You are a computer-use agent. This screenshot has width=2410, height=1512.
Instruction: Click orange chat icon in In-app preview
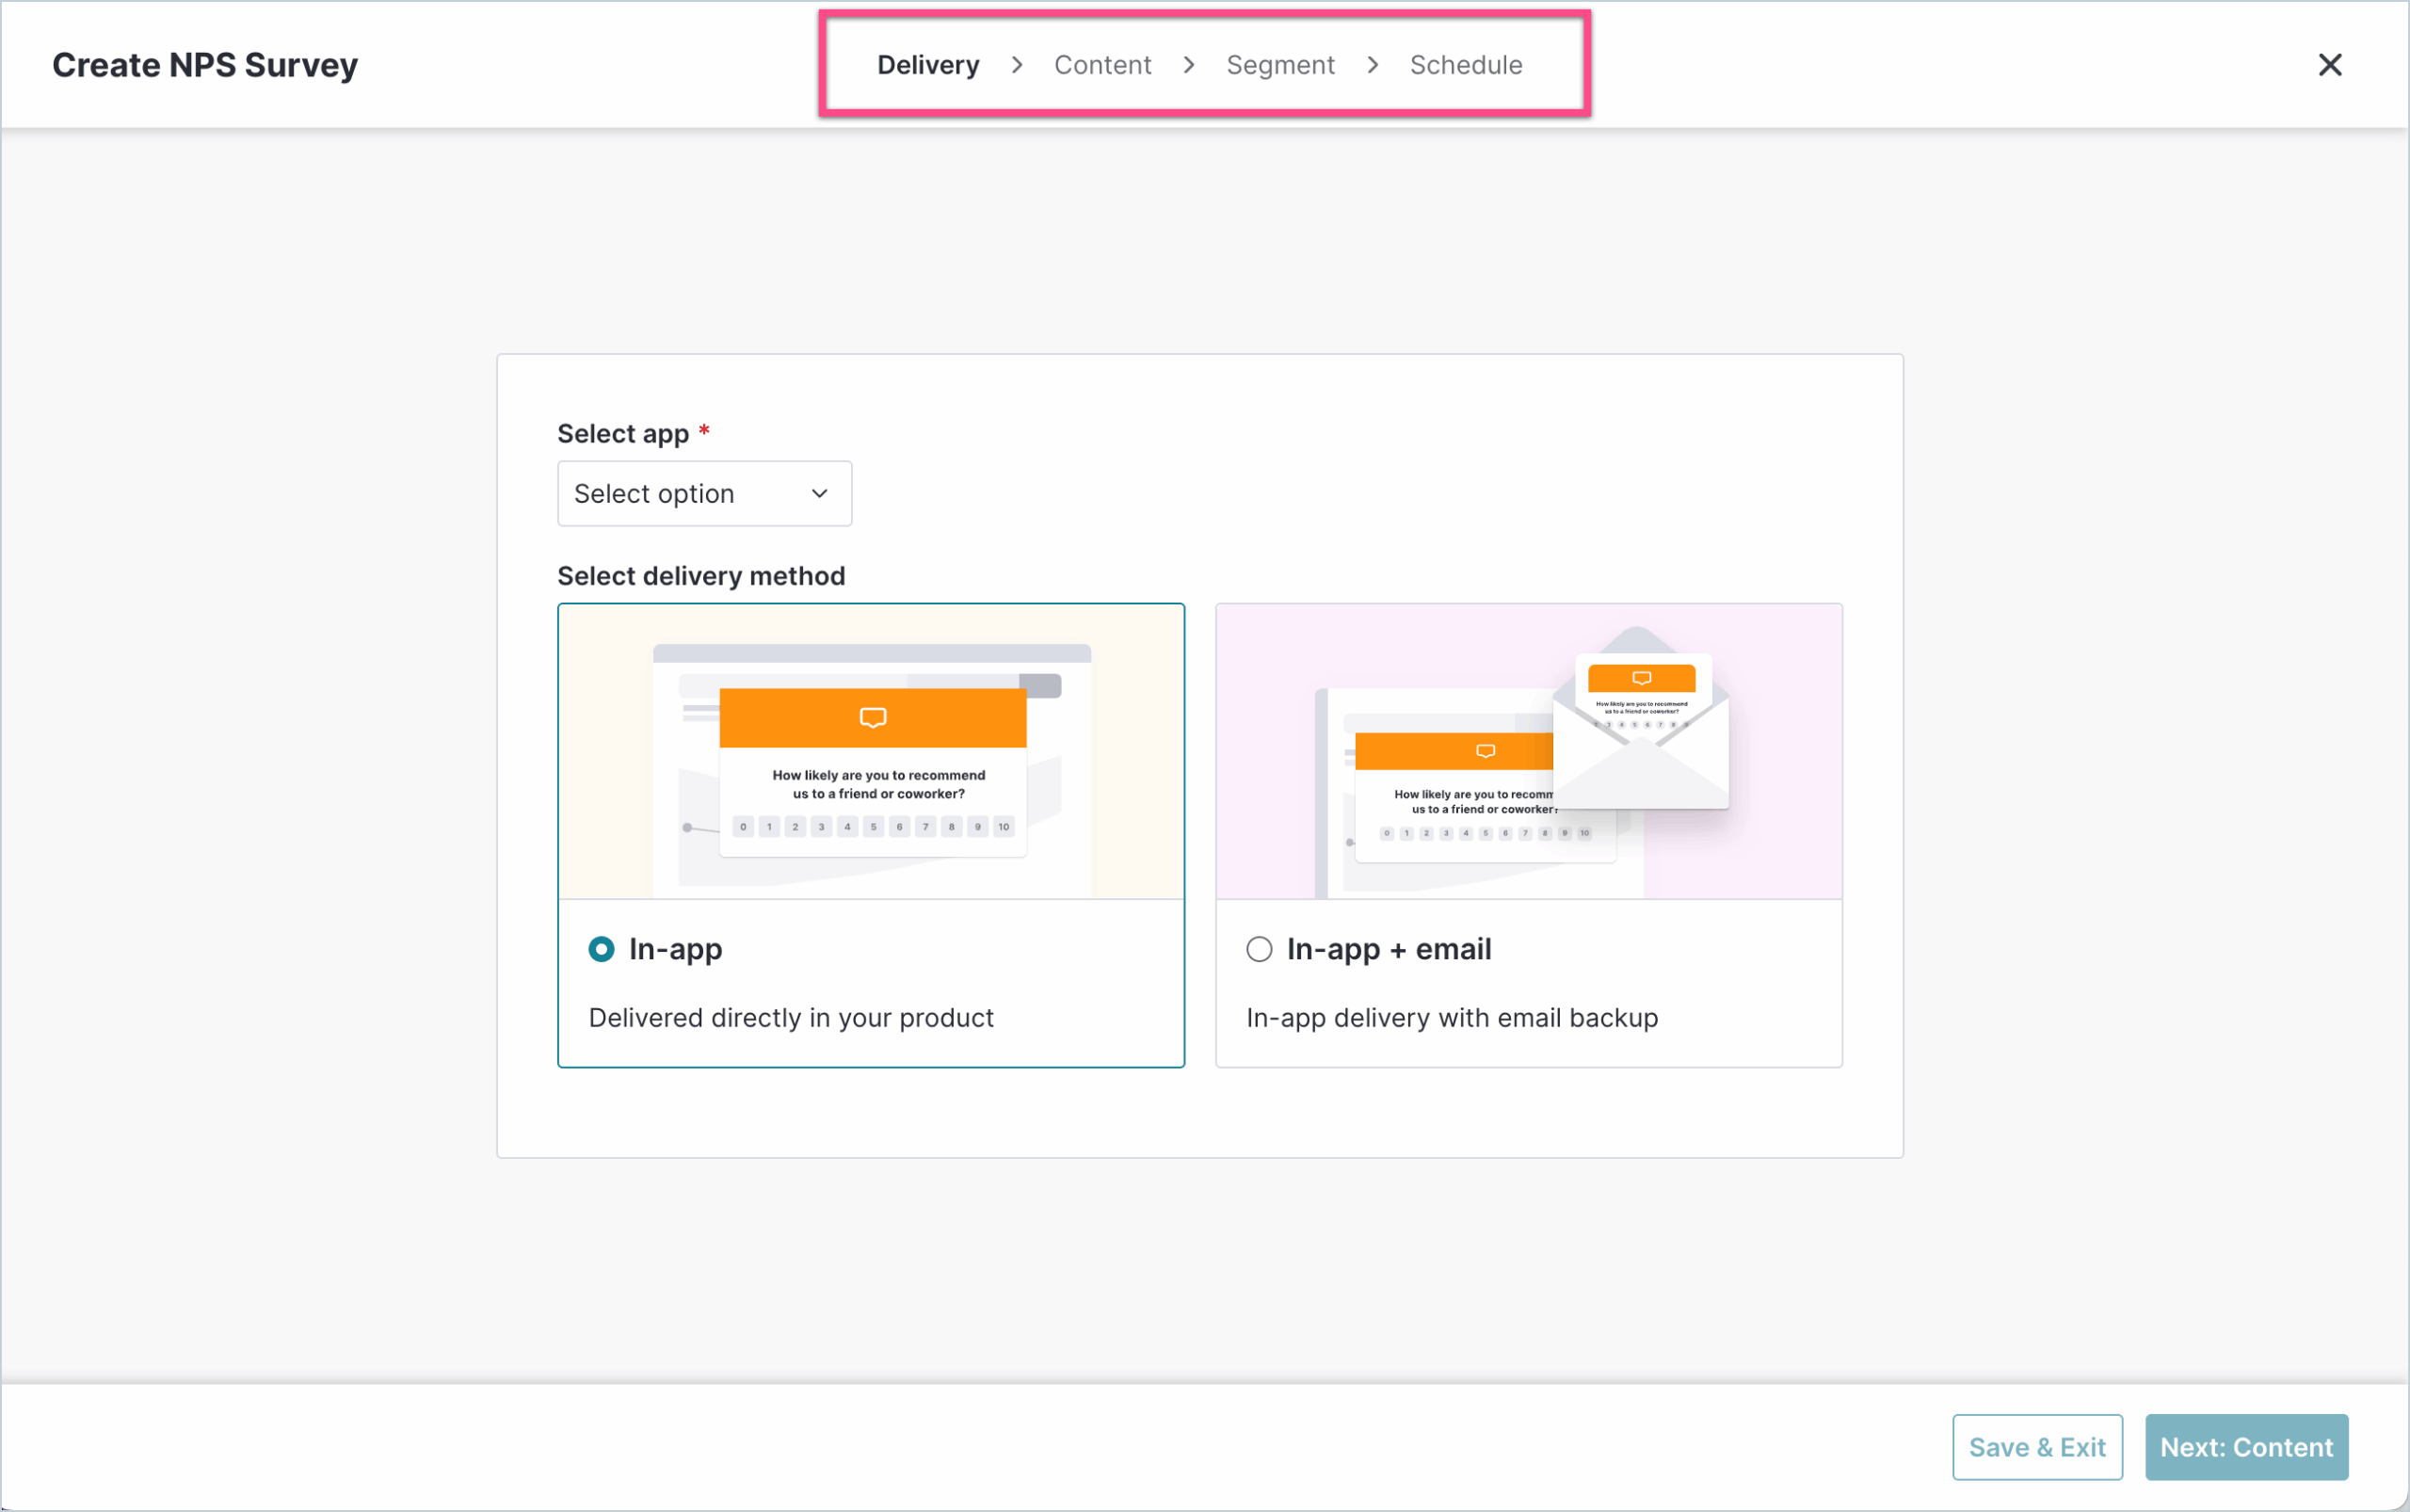click(x=872, y=717)
